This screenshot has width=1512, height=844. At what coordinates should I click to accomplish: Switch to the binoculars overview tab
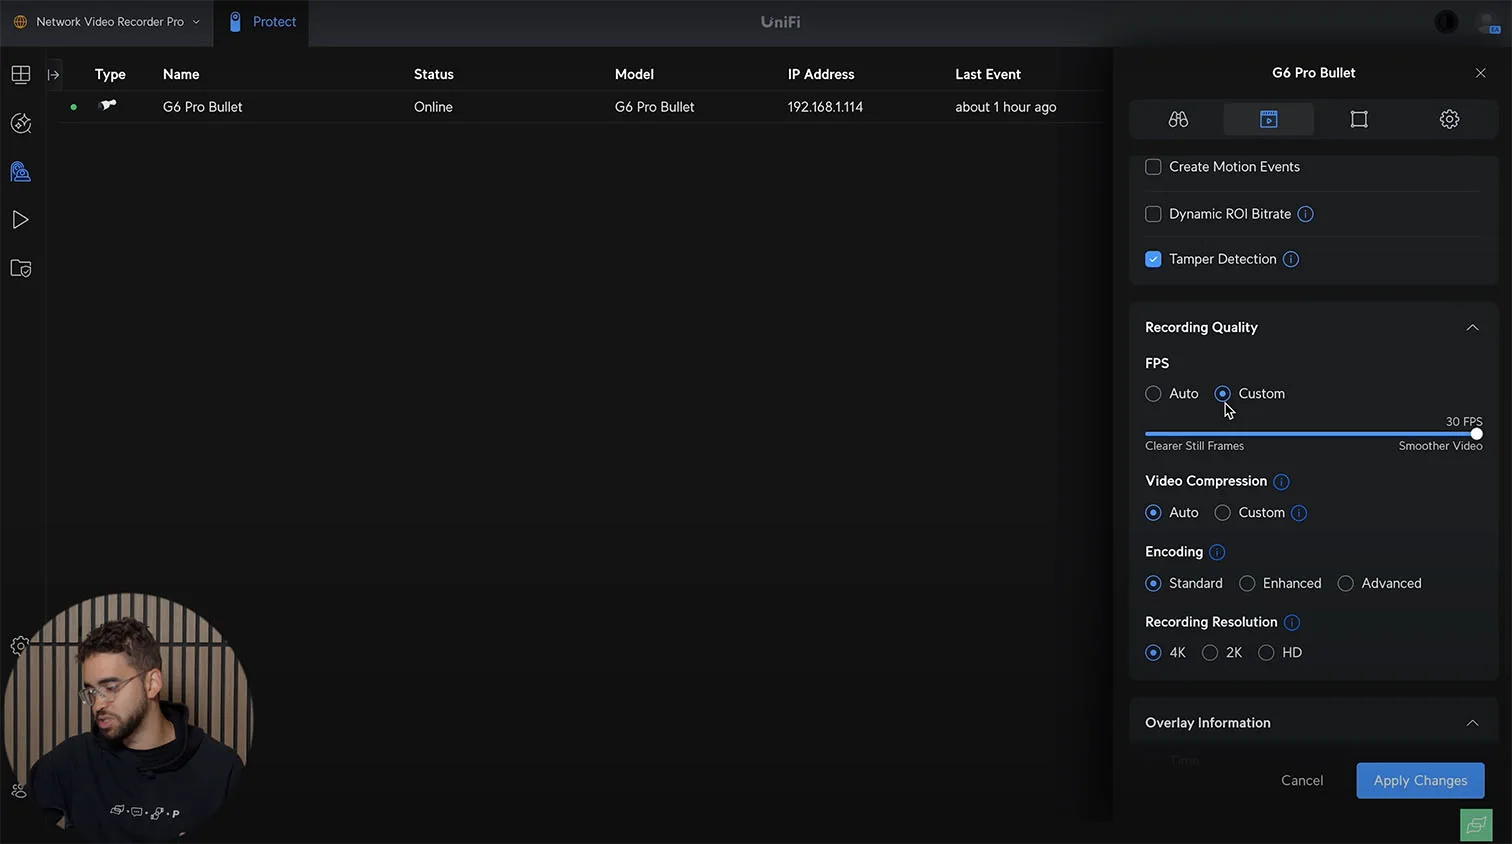[x=1178, y=119]
